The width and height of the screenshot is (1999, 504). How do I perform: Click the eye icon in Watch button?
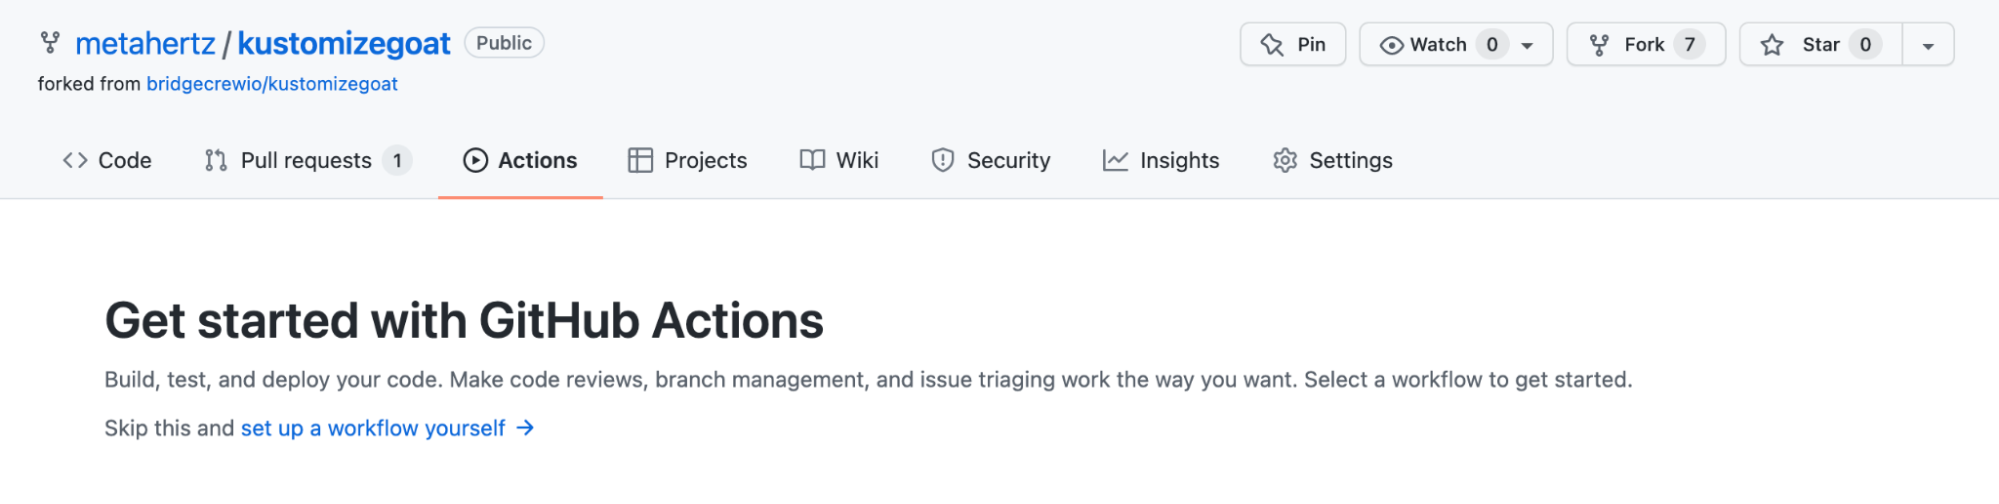(1391, 45)
